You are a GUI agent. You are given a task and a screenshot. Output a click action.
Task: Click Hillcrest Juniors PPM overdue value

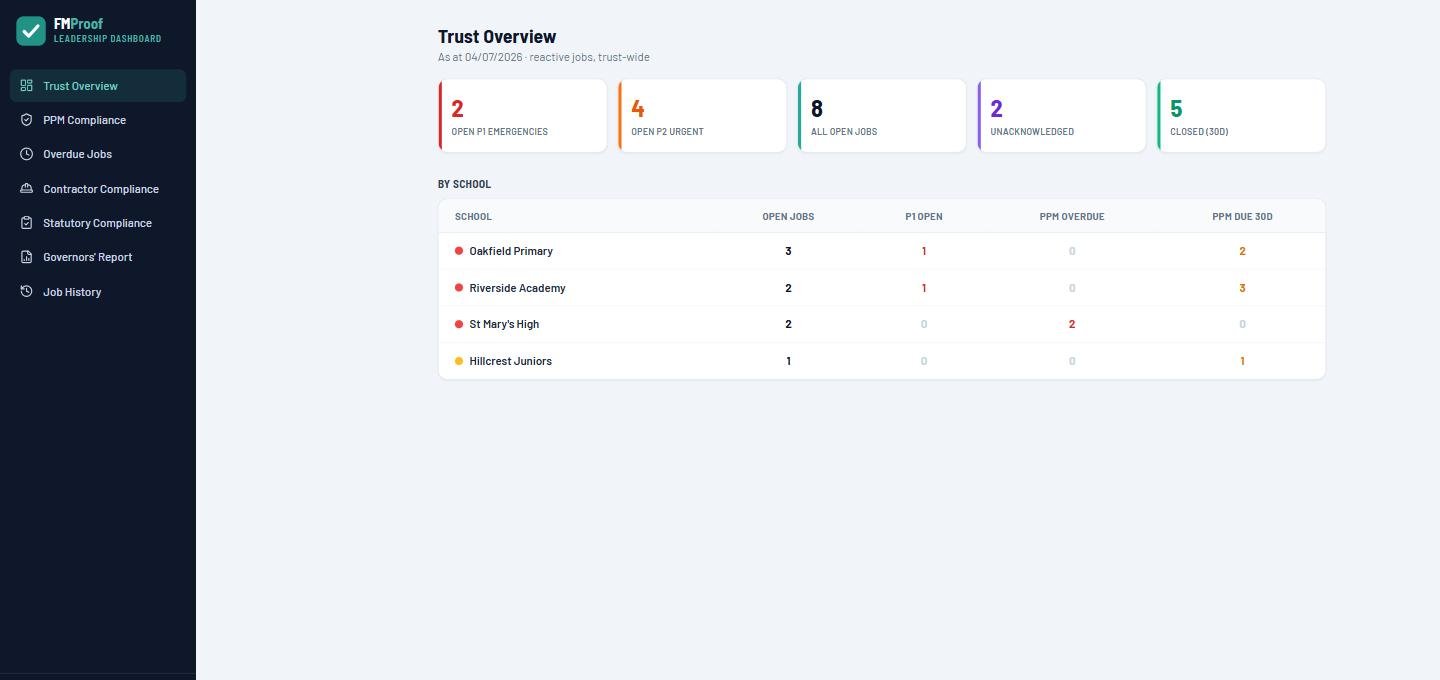click(1072, 361)
